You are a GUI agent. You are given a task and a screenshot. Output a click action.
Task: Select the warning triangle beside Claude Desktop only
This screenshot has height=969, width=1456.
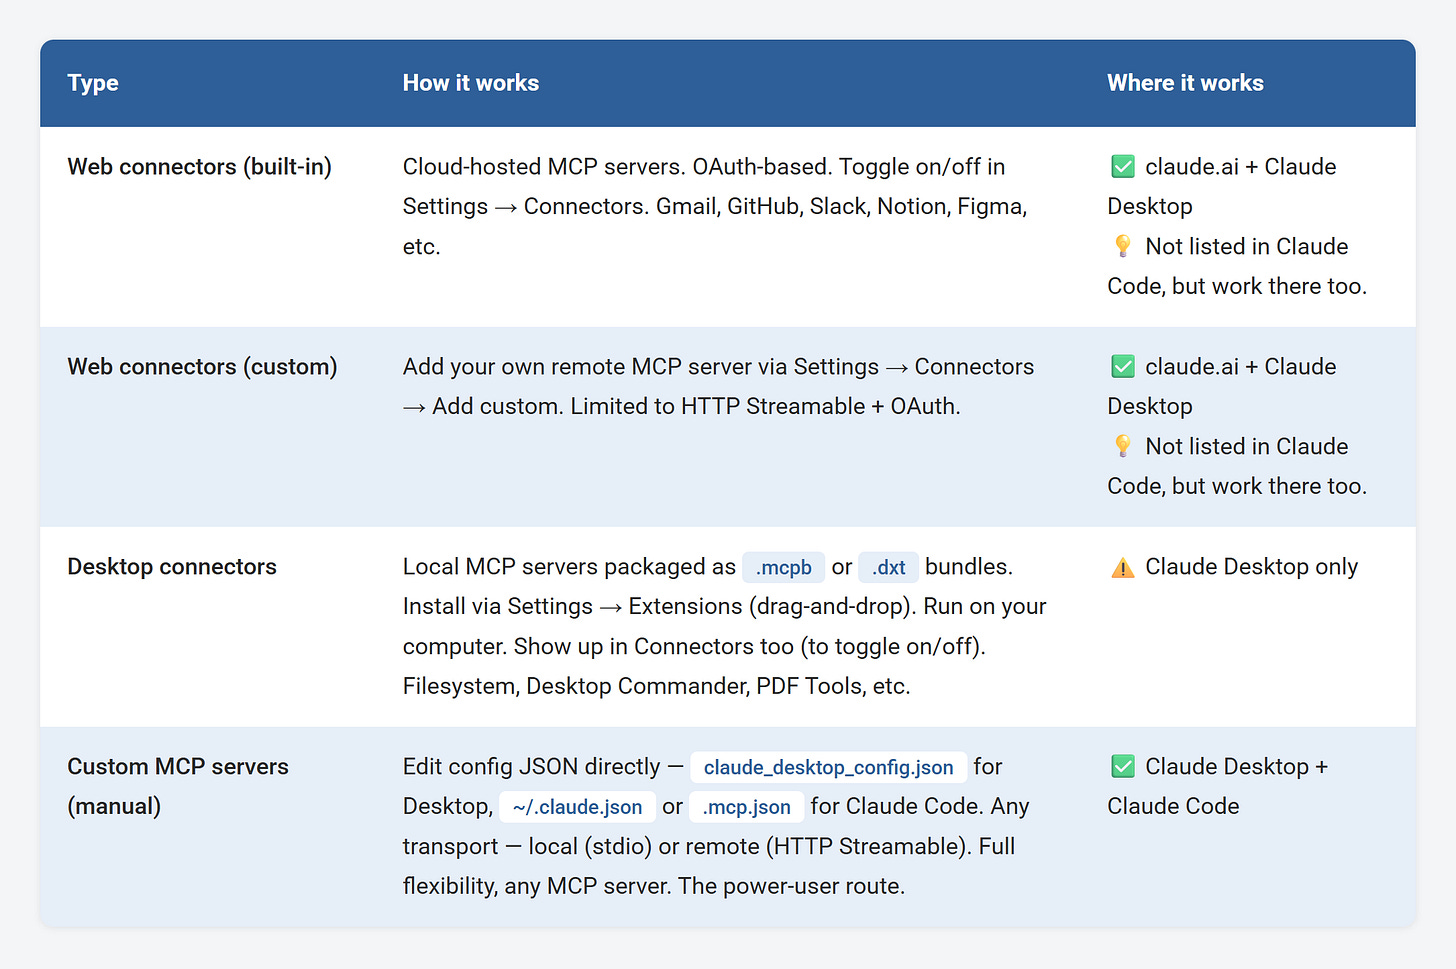(x=1122, y=566)
